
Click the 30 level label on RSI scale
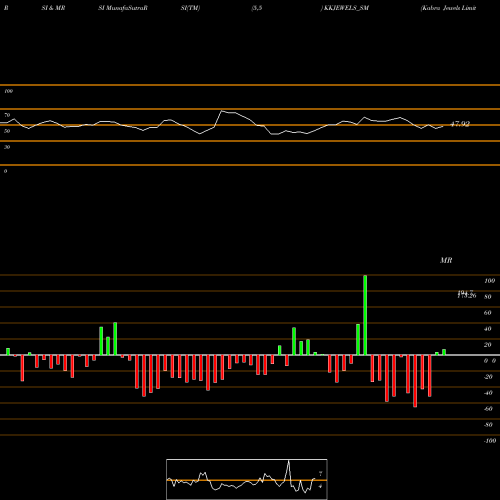pos(7,147)
